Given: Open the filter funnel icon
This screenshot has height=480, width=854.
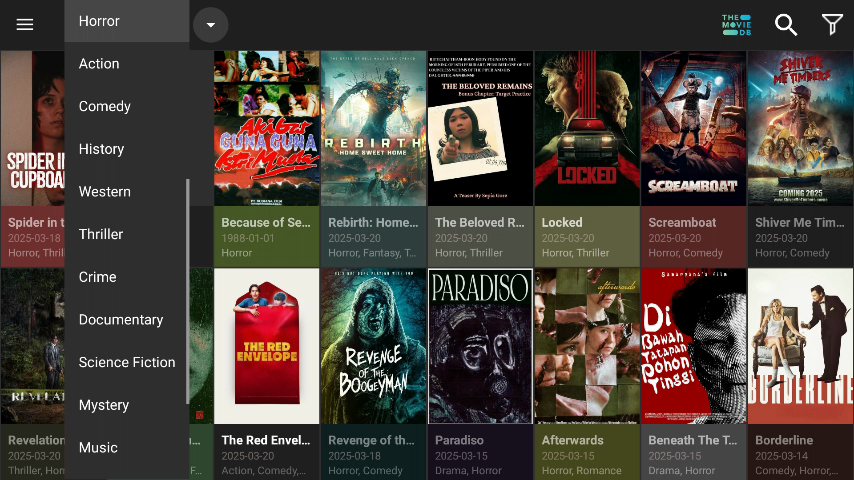Looking at the screenshot, I should click(x=831, y=25).
